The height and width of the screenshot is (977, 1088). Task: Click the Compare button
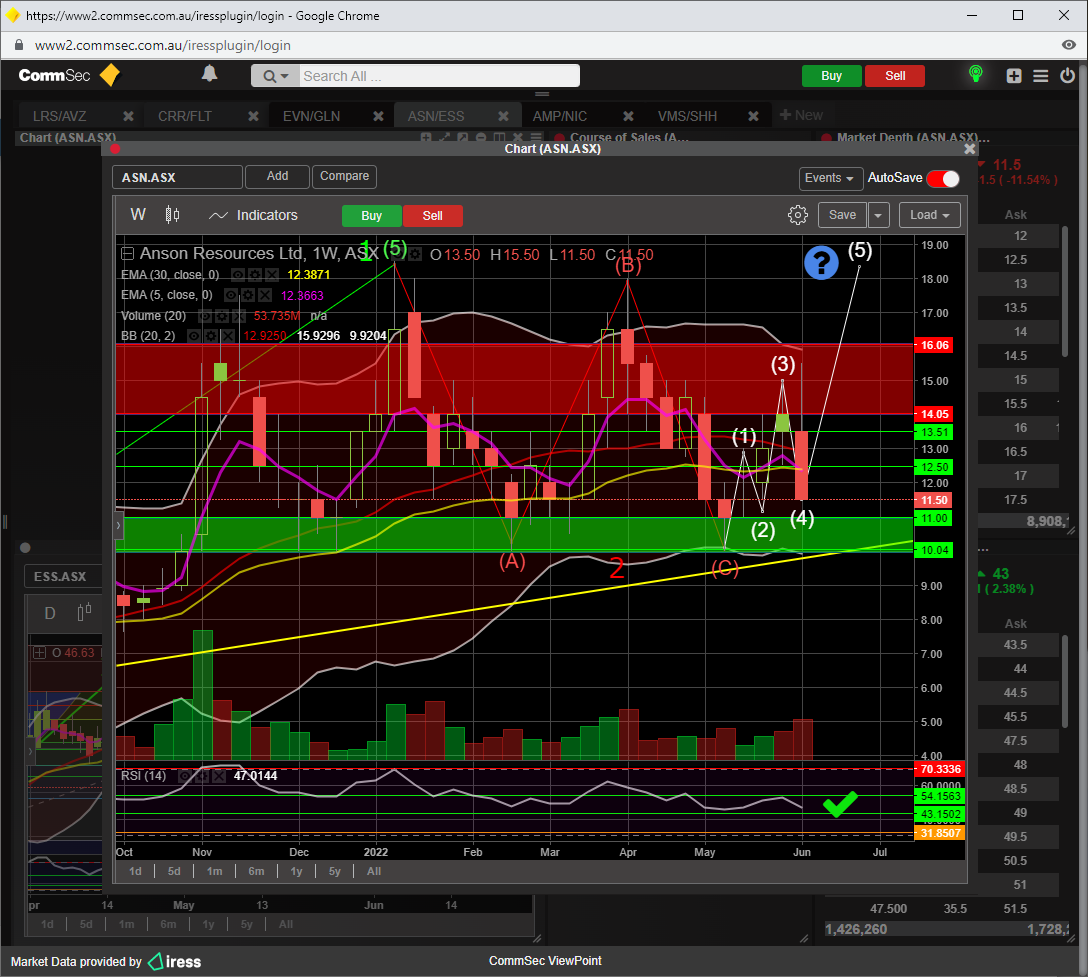pyautogui.click(x=344, y=176)
